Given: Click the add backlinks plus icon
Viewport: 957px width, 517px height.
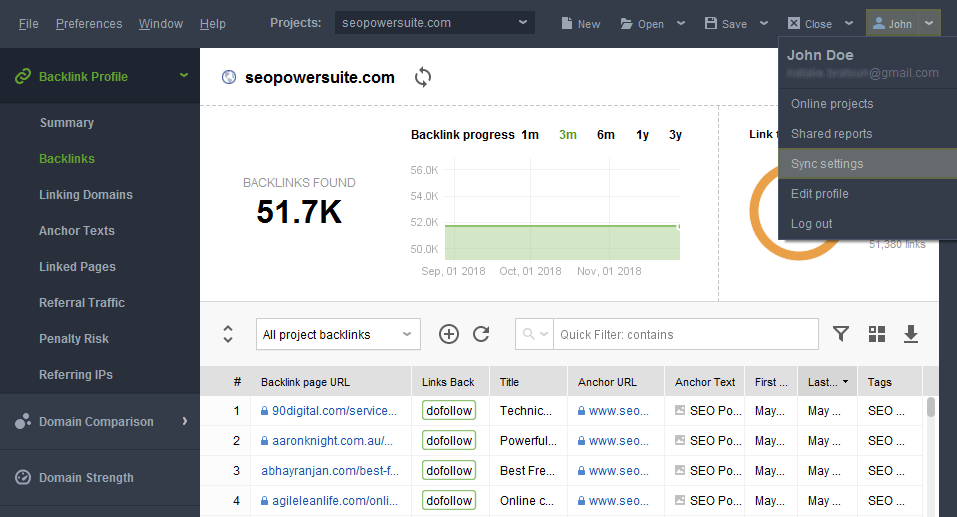Looking at the screenshot, I should (449, 334).
